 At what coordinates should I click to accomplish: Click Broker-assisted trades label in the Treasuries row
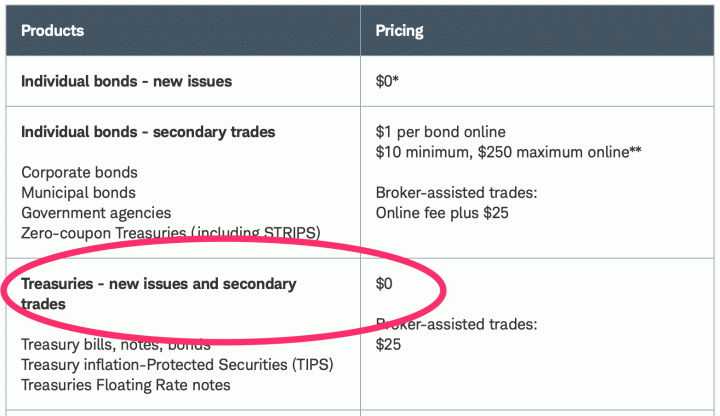click(x=456, y=324)
